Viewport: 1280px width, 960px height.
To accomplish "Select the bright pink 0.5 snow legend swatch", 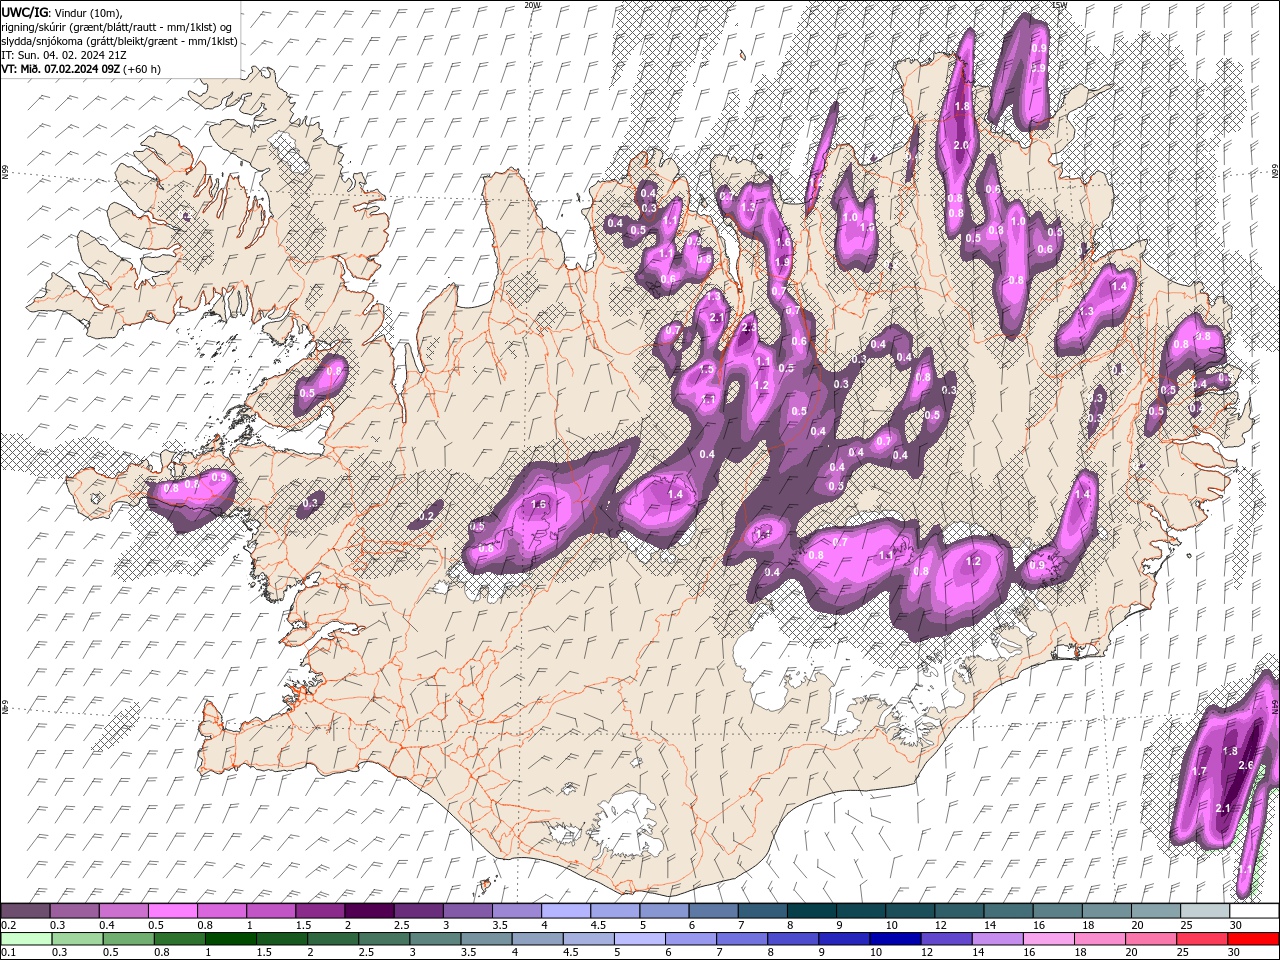I will pyautogui.click(x=172, y=911).
